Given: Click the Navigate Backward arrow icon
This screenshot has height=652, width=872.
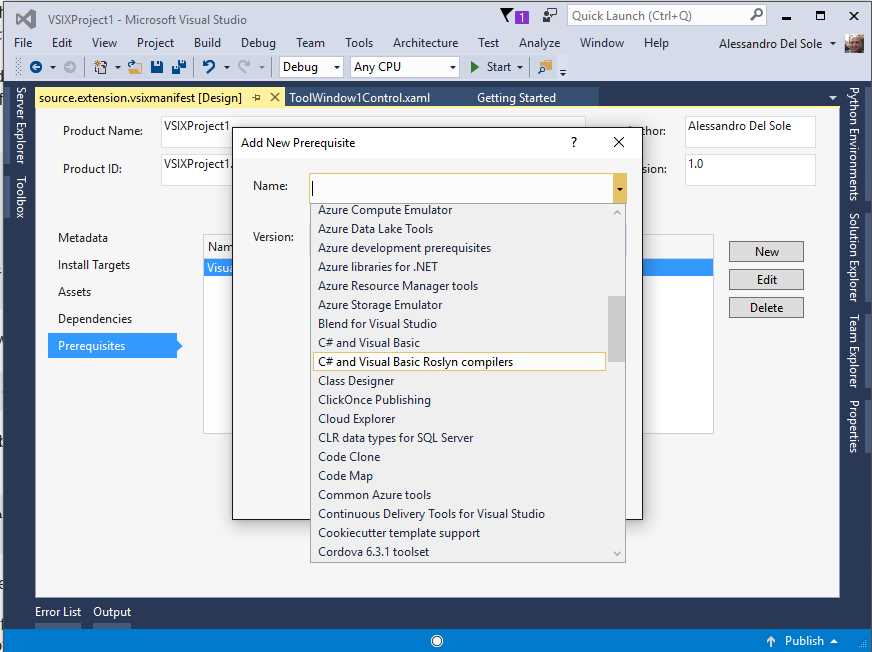Looking at the screenshot, I should pyautogui.click(x=36, y=67).
